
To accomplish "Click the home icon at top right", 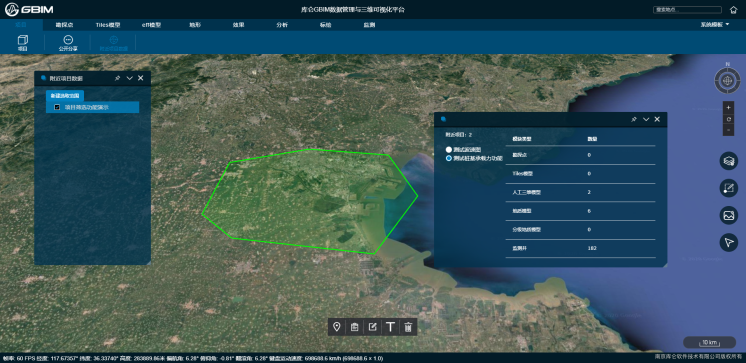I will (733, 10).
